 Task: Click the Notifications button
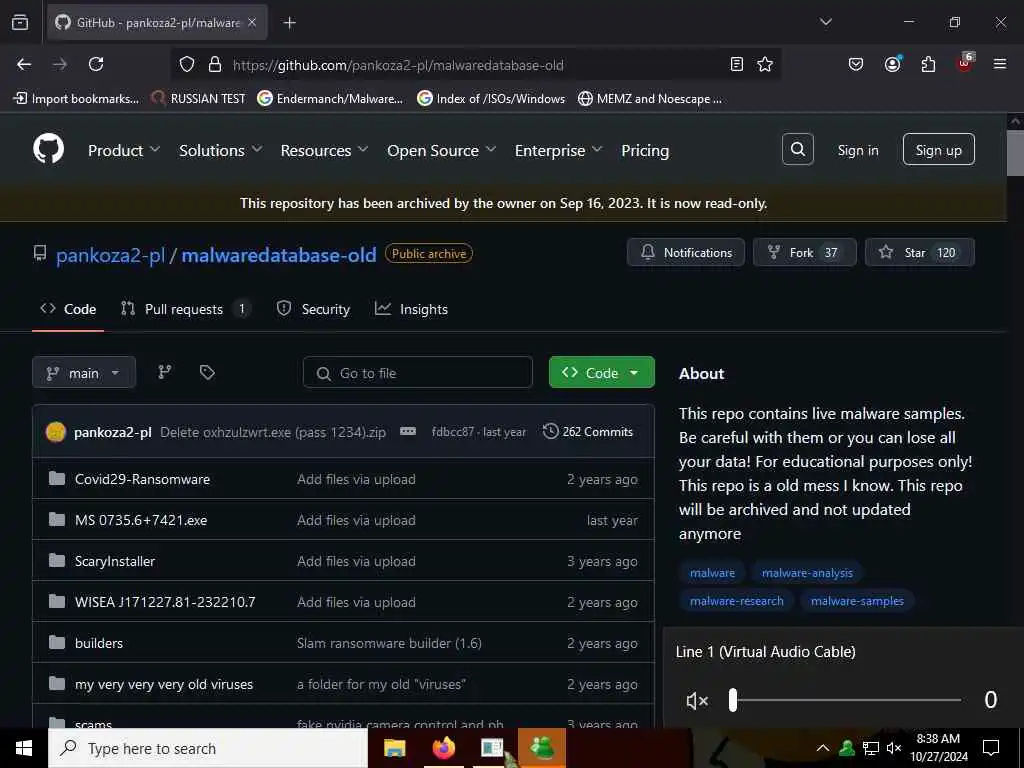pyautogui.click(x=686, y=252)
